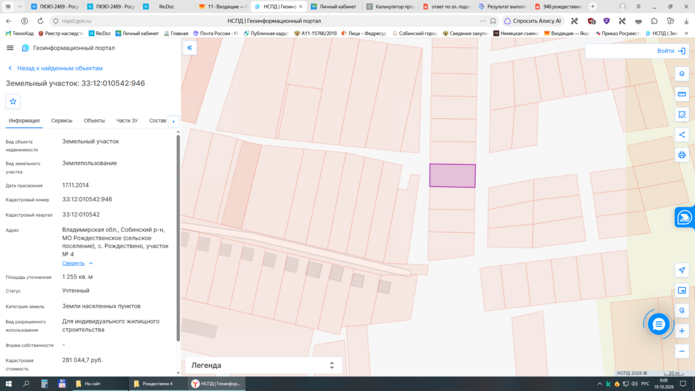Switch to the Части ЗУ tab

click(x=127, y=121)
